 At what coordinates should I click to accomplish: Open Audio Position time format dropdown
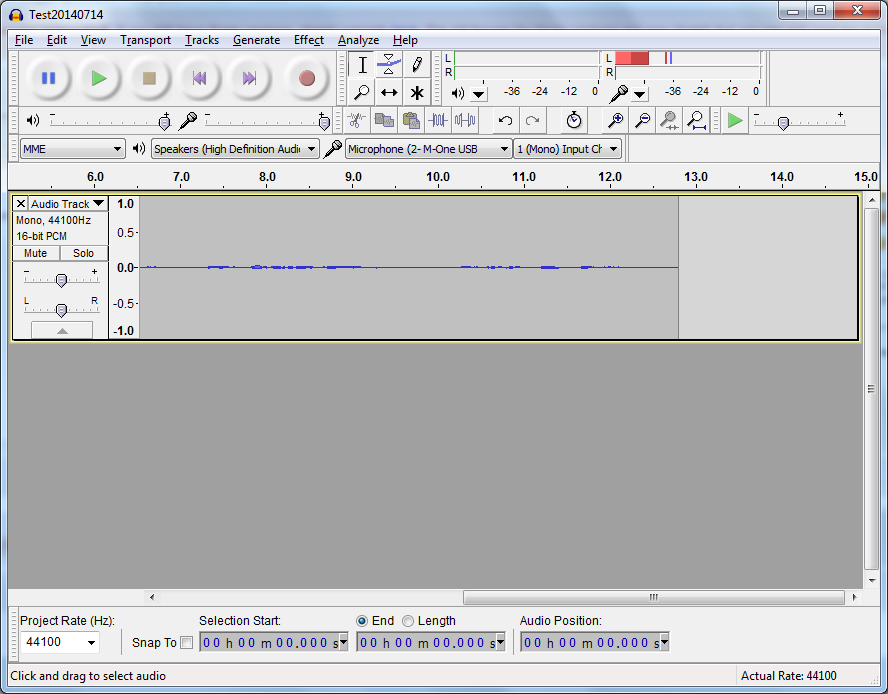[664, 642]
